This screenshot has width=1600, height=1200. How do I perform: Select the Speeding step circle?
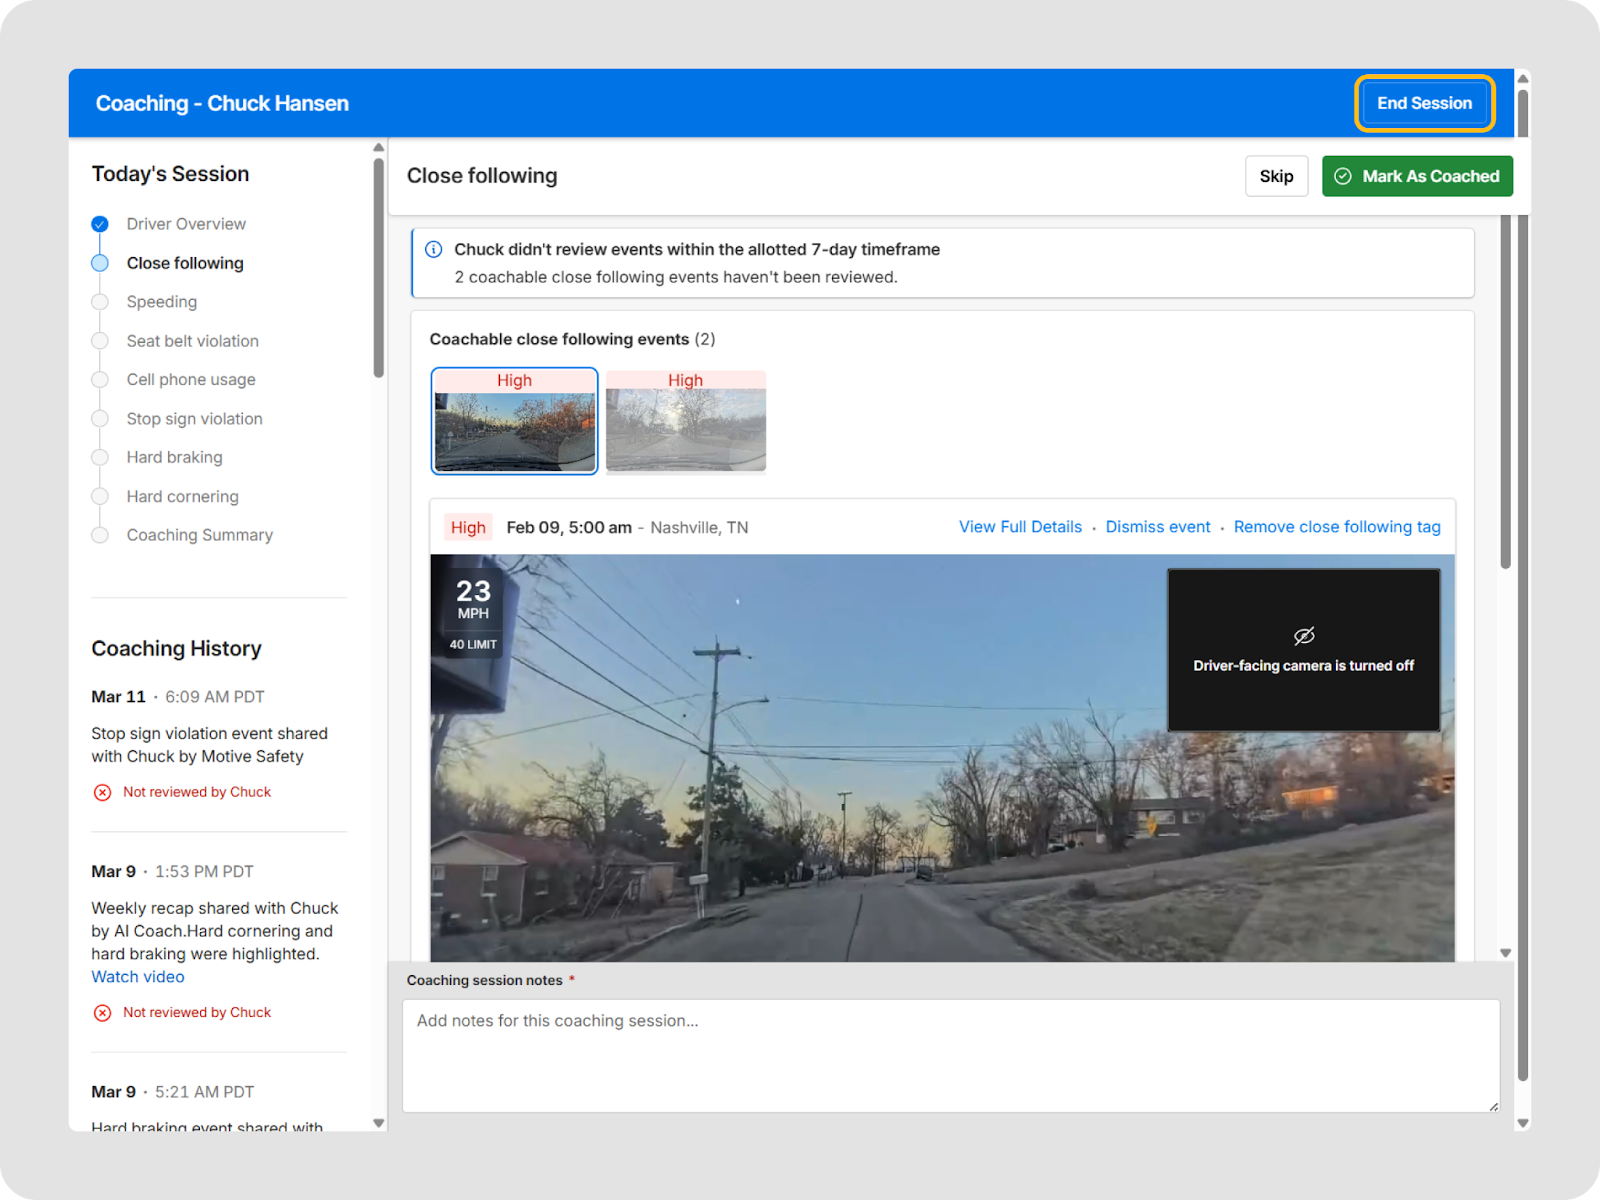[100, 302]
